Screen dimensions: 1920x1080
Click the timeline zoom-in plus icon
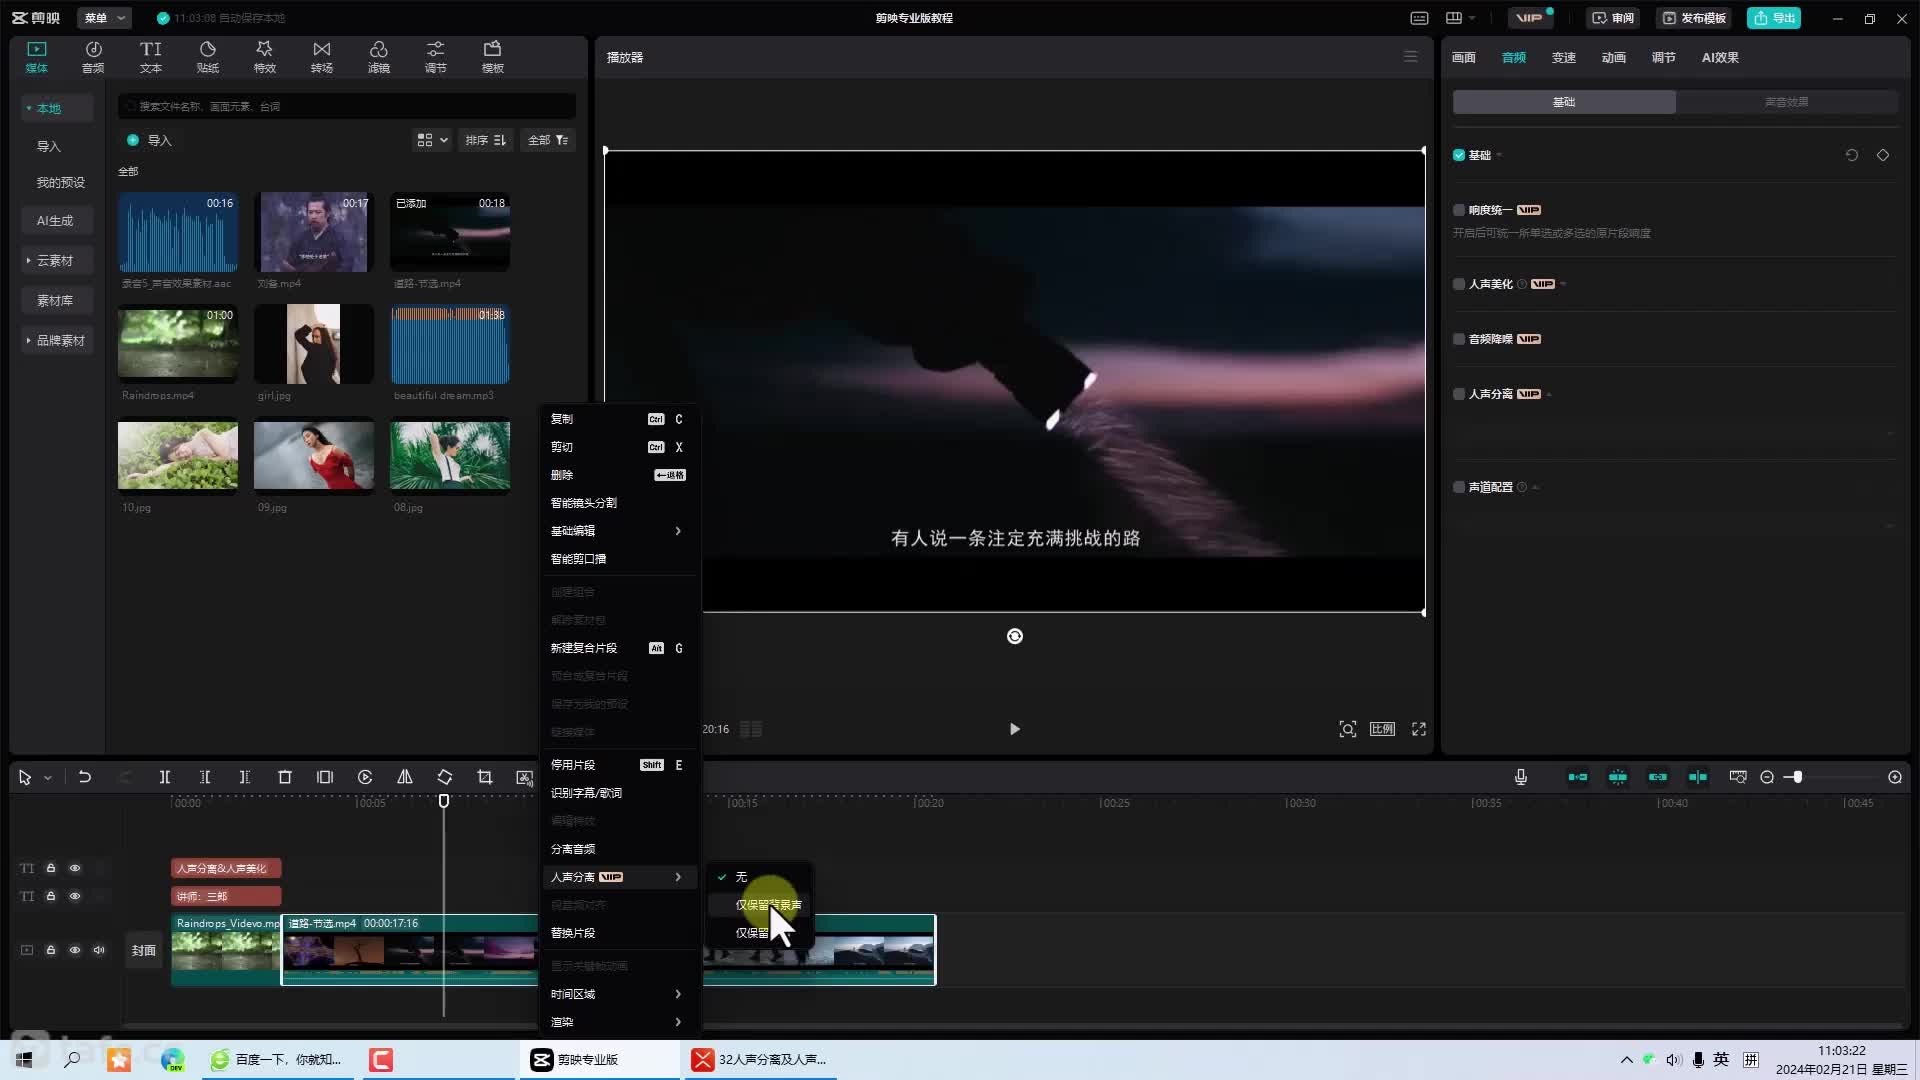pyautogui.click(x=1895, y=777)
